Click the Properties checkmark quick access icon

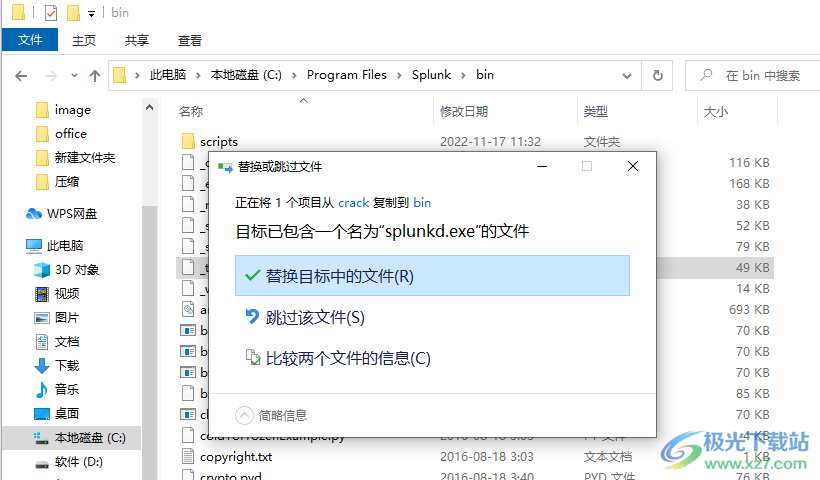(x=51, y=13)
